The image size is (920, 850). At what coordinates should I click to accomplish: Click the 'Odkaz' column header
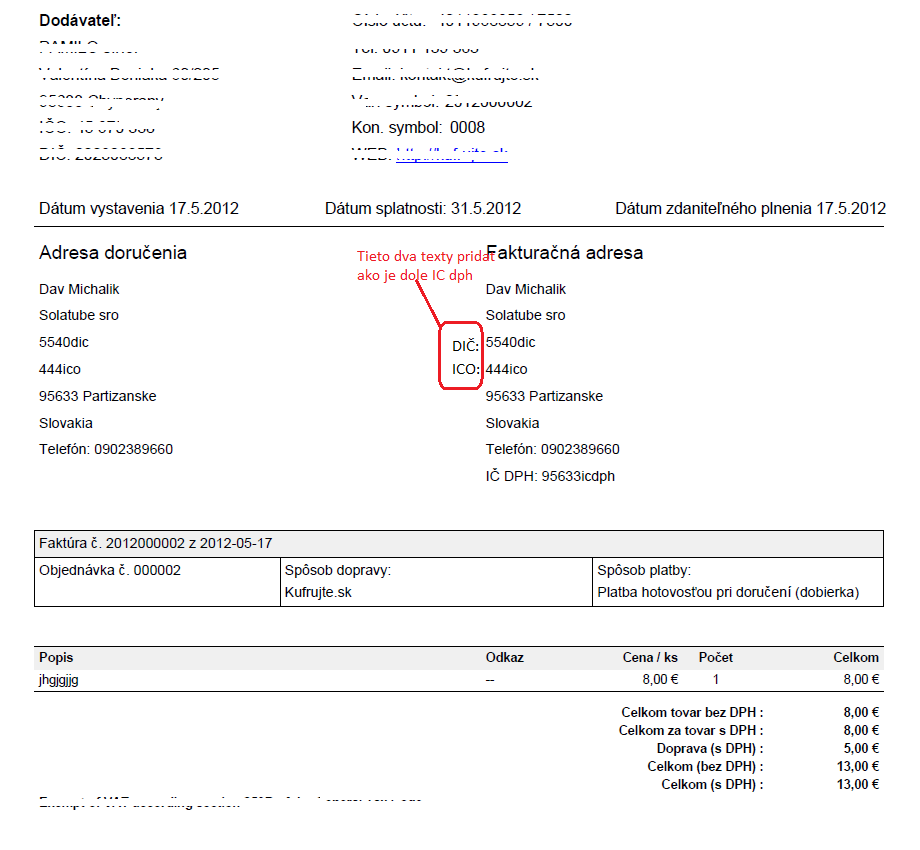coord(505,658)
